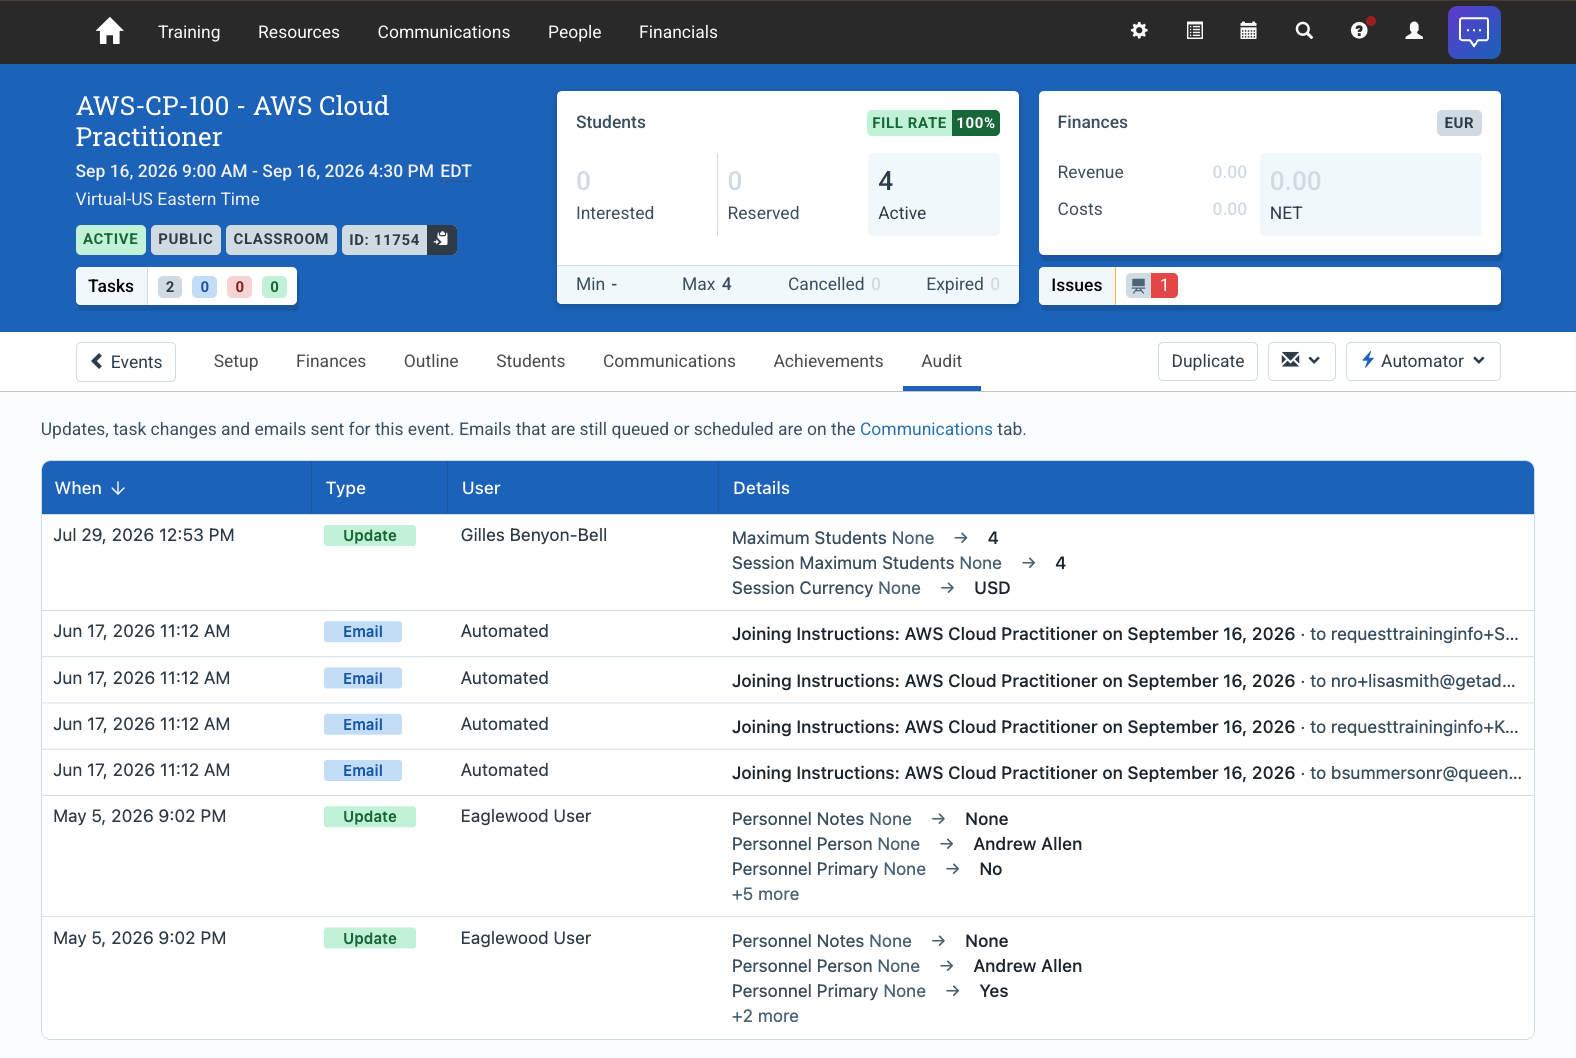Click the Active students count tile
The width and height of the screenshot is (1576, 1058).
click(x=934, y=194)
